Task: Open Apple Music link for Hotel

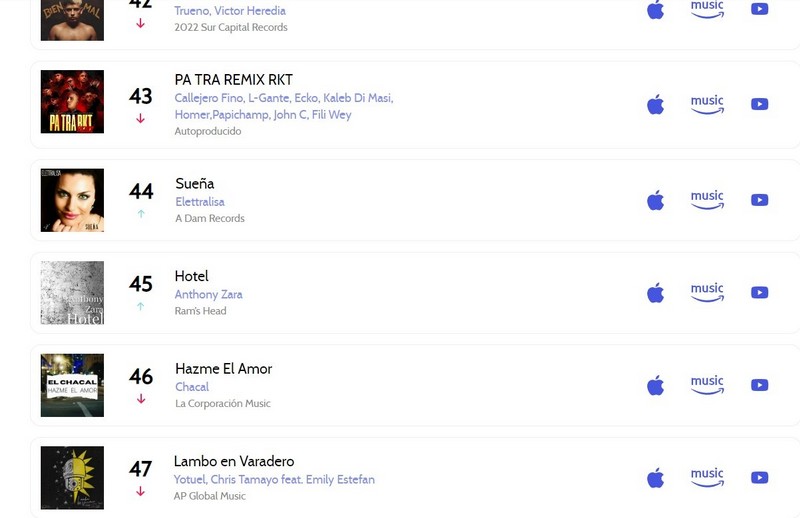Action: (x=656, y=293)
